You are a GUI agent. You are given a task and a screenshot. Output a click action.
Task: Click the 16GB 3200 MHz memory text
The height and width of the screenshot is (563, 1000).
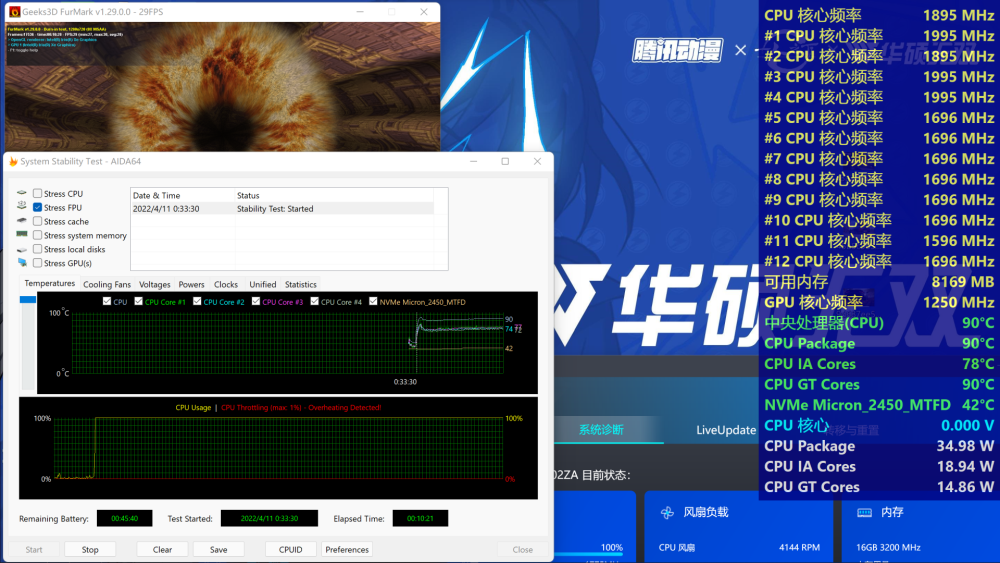tap(888, 547)
